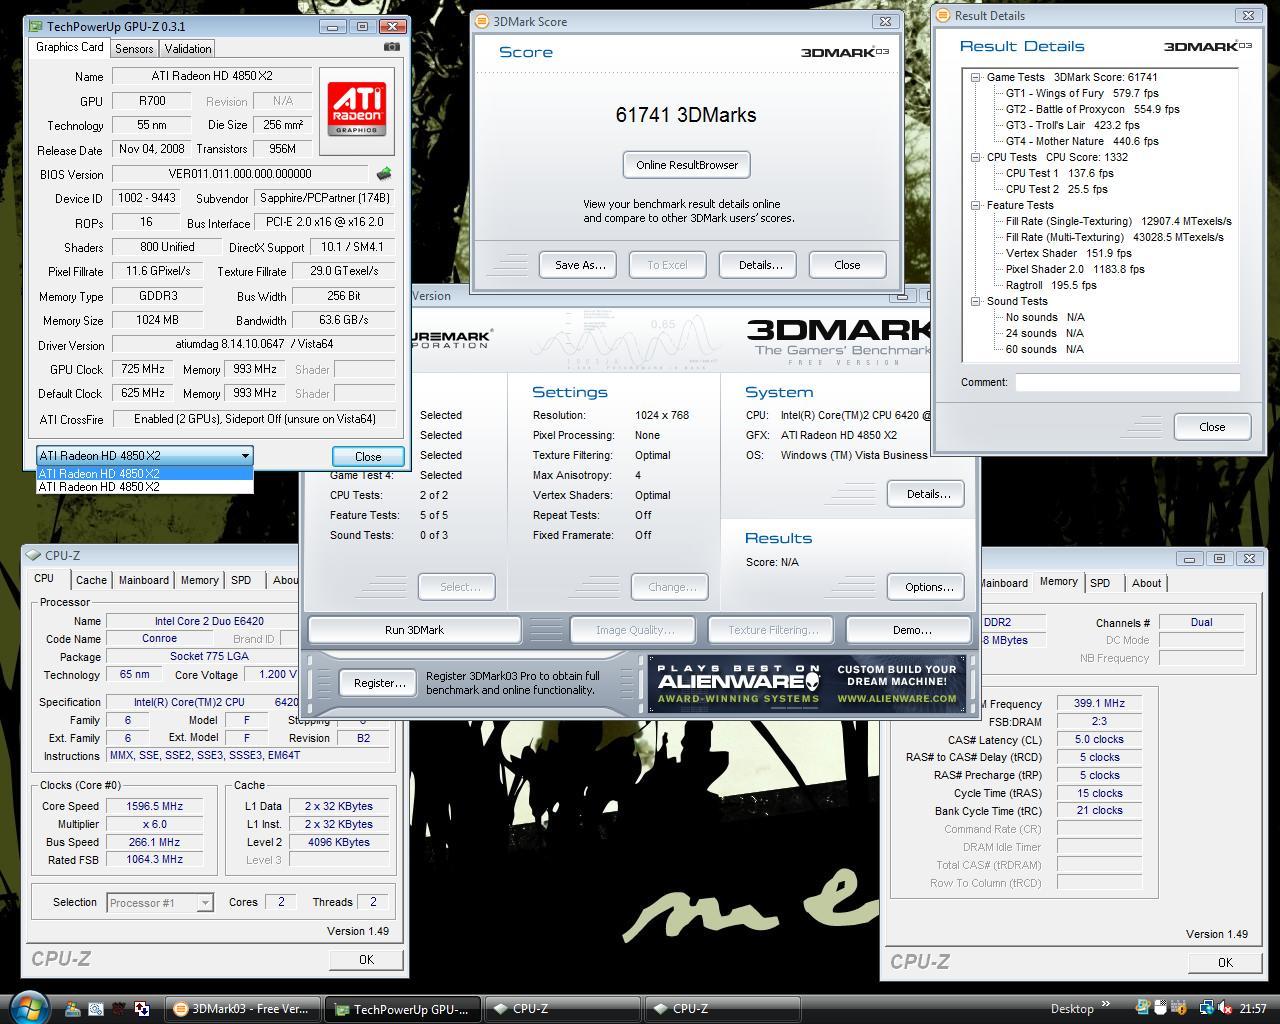Click Save As in 3DMark Score window
Viewport: 1280px width, 1024px height.
[x=580, y=265]
